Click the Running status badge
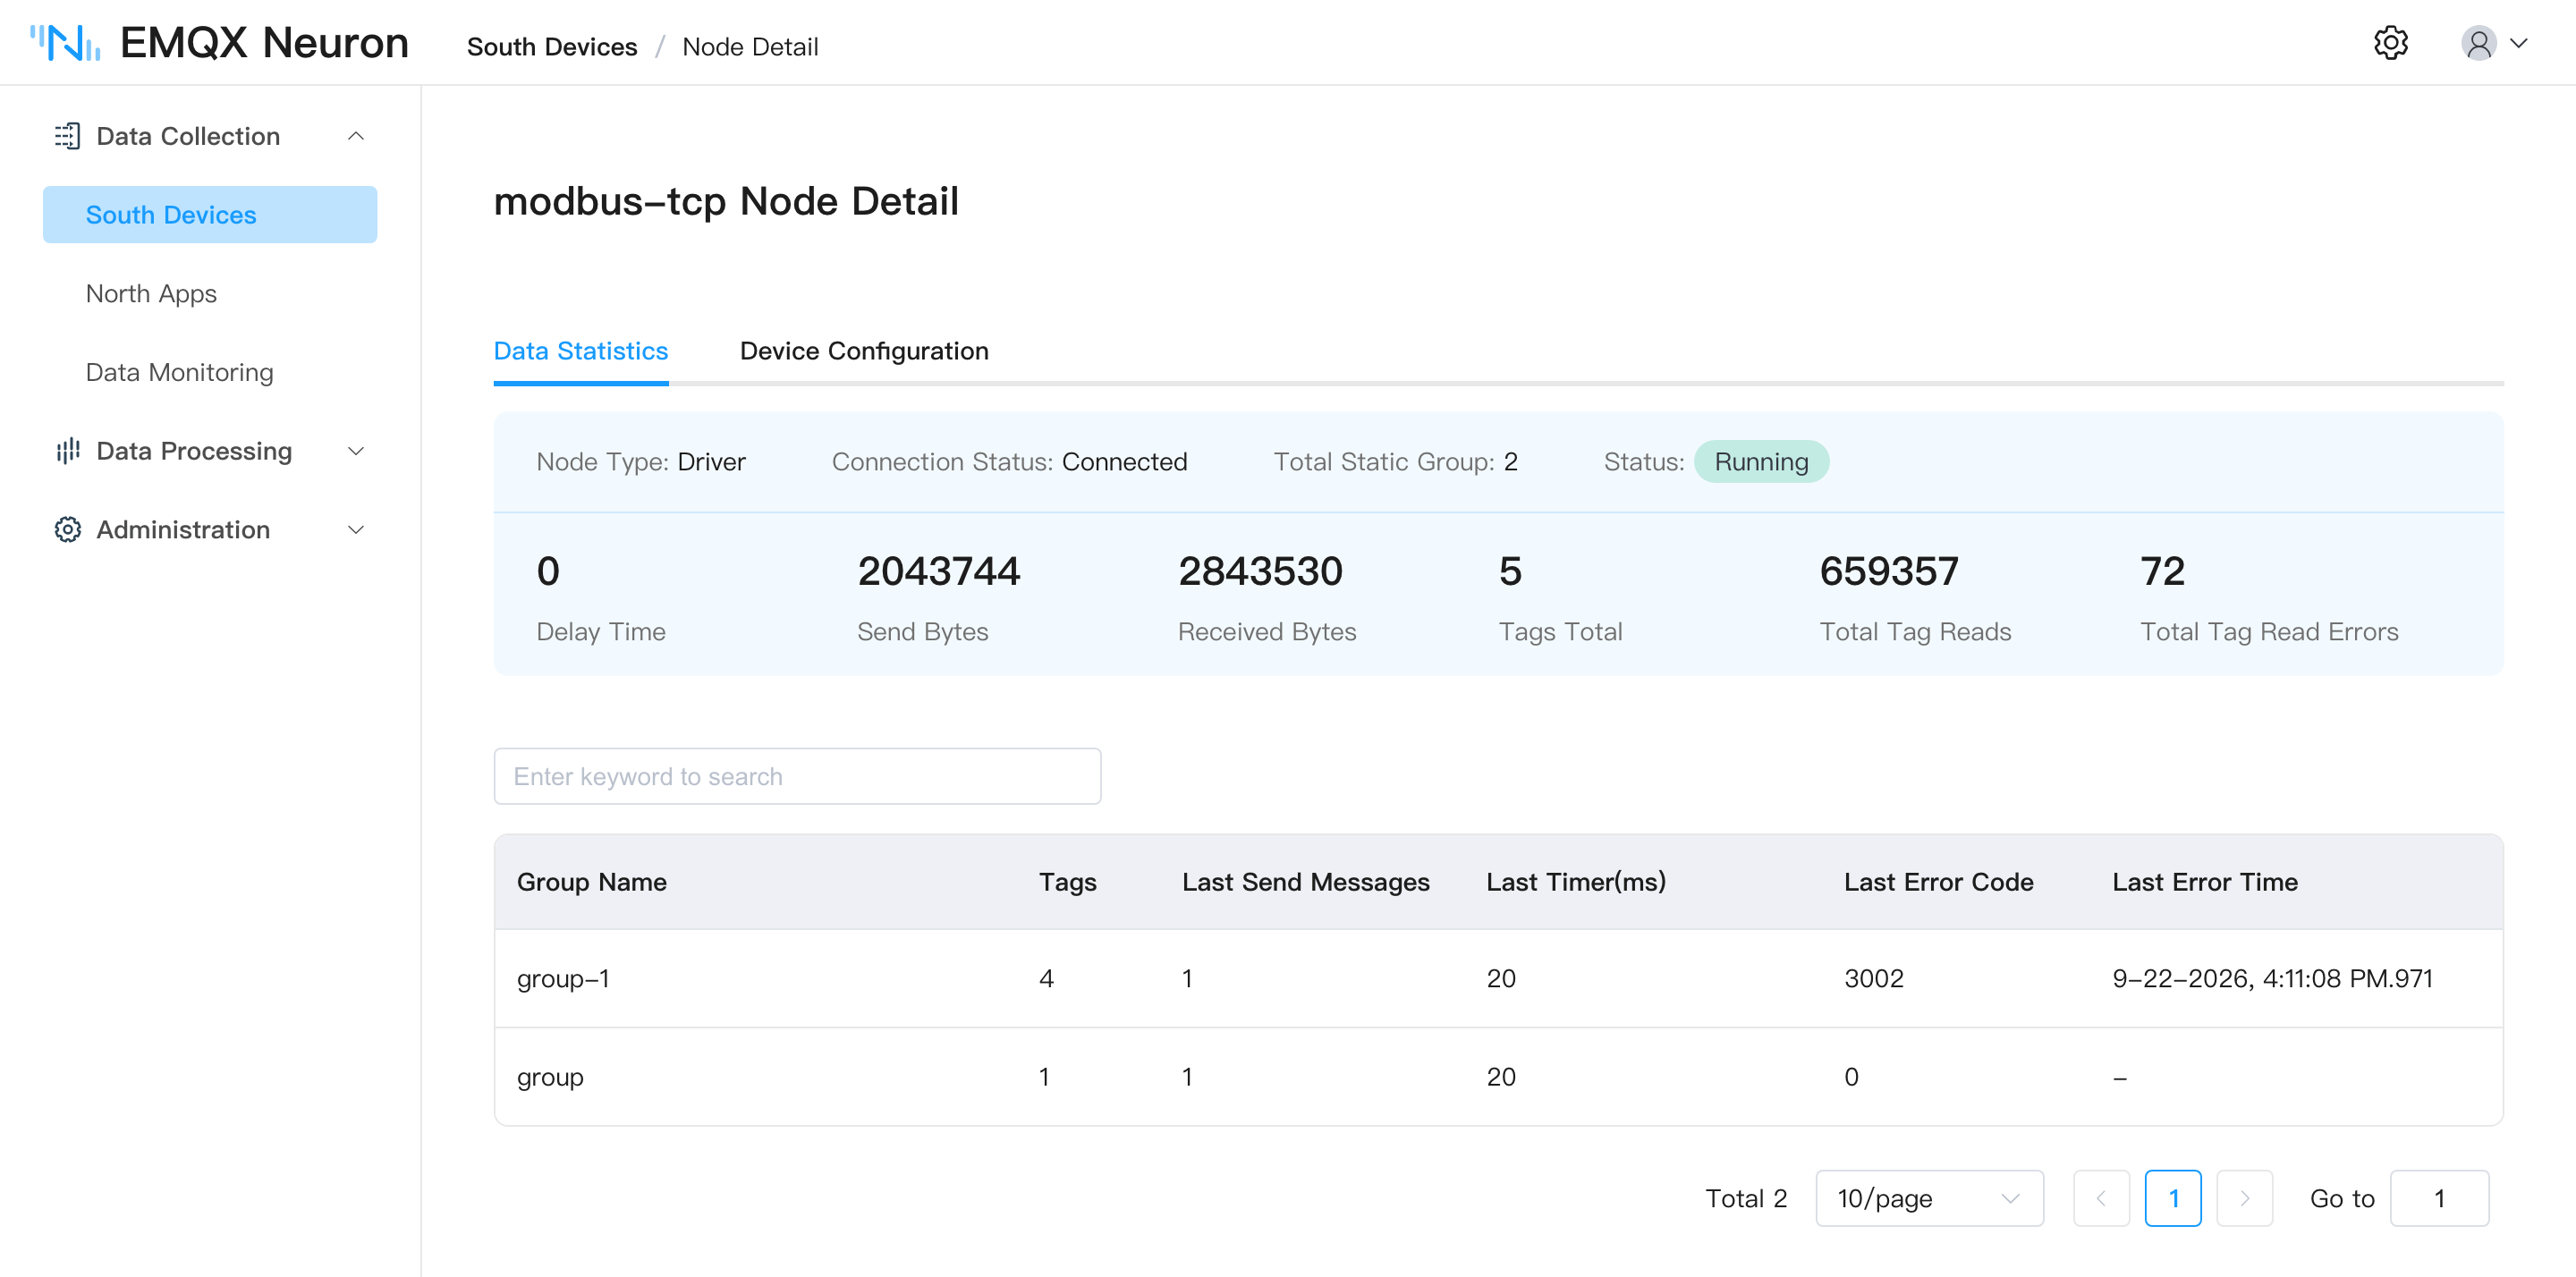Image resolution: width=2576 pixels, height=1277 pixels. click(1761, 462)
